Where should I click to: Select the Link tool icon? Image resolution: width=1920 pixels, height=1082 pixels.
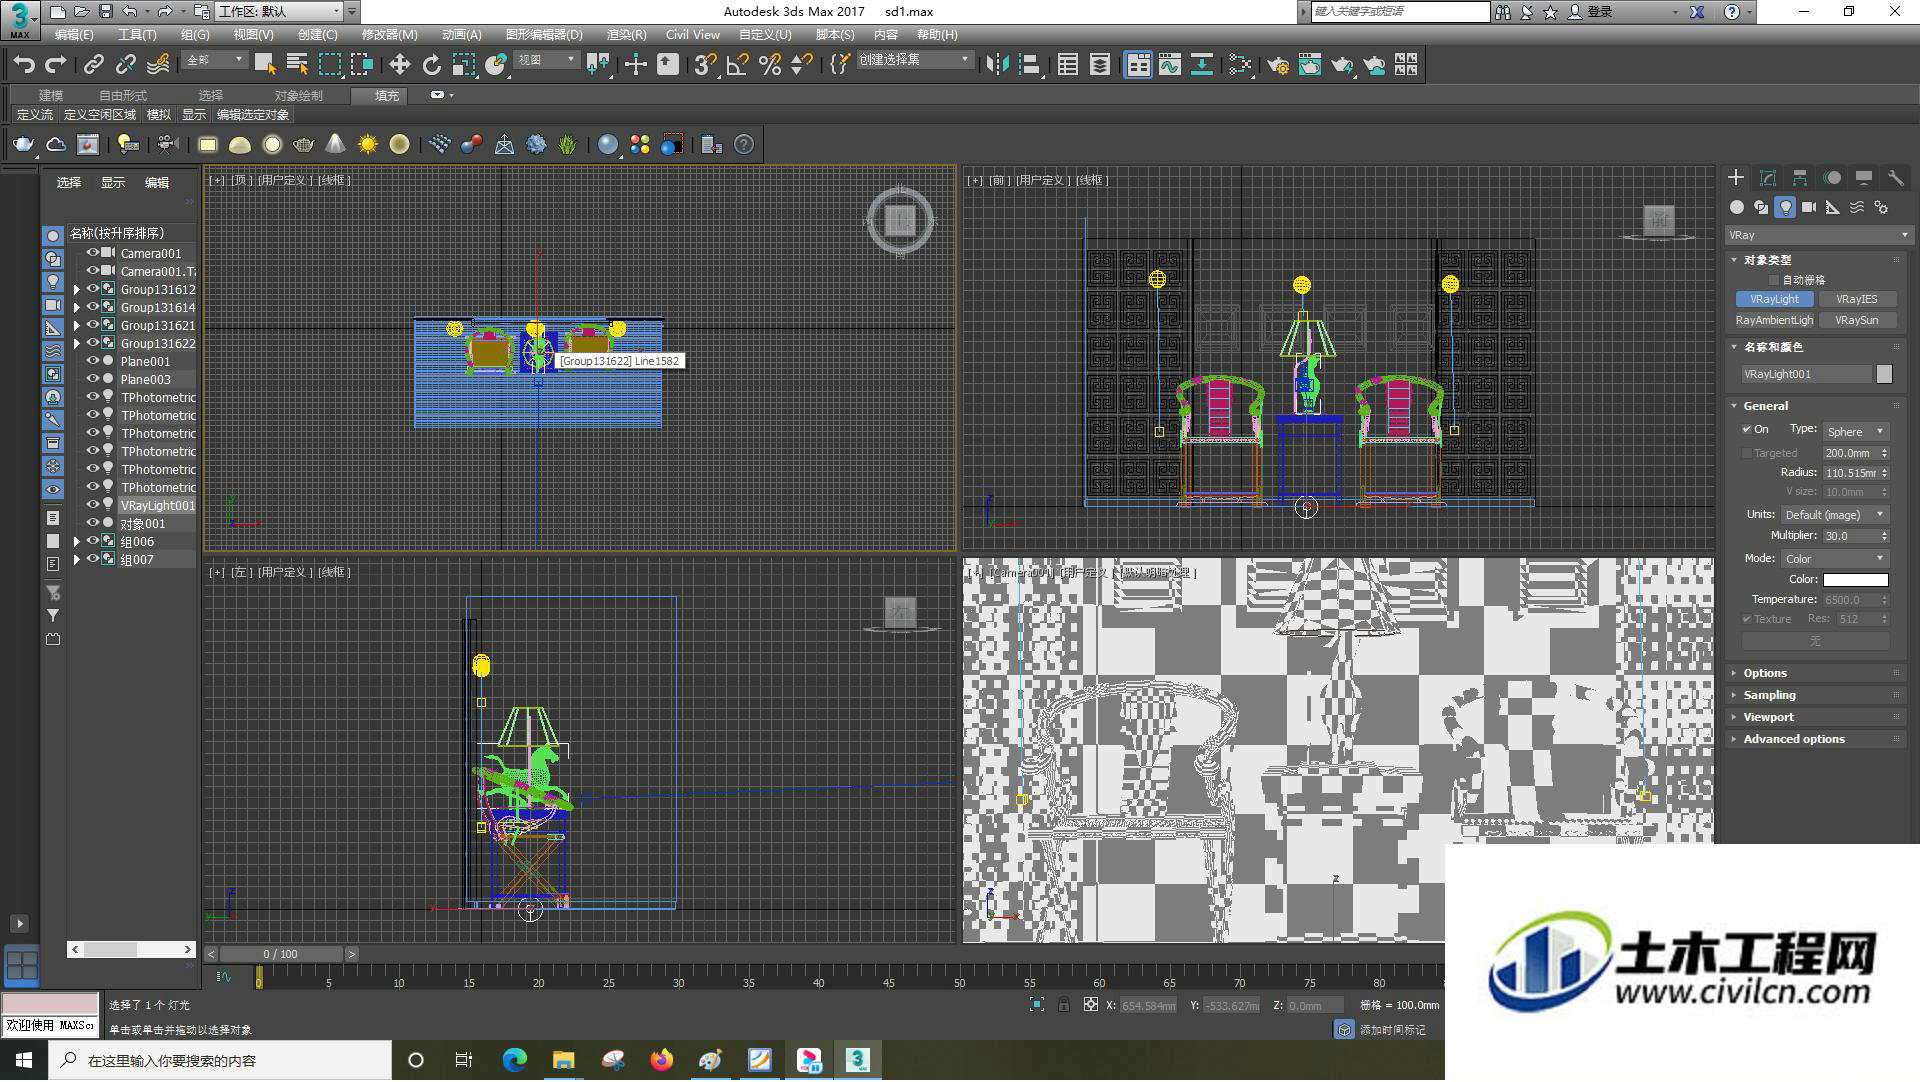click(93, 65)
